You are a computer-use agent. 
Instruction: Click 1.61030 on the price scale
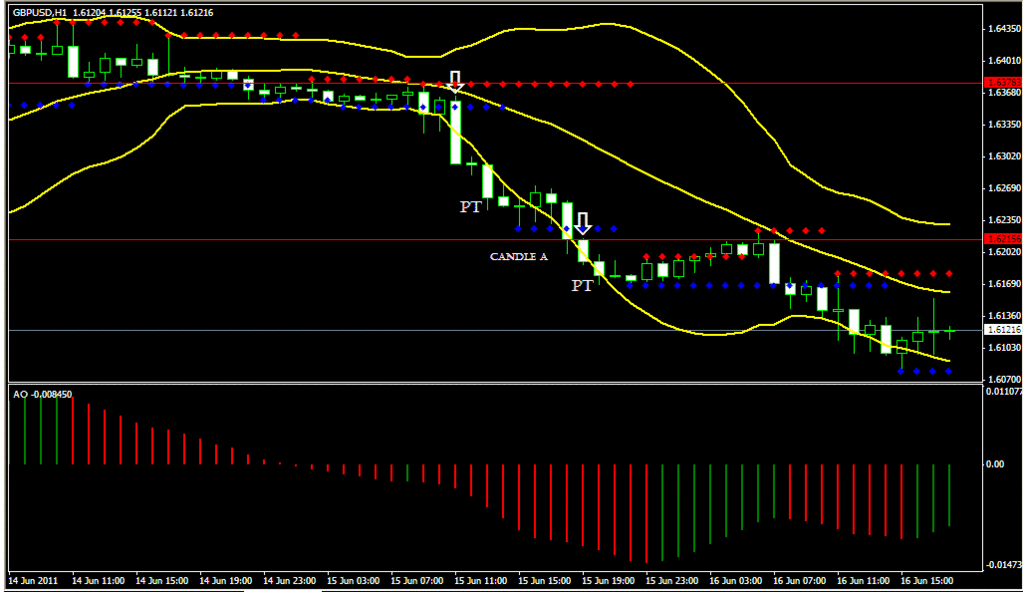(x=1004, y=347)
